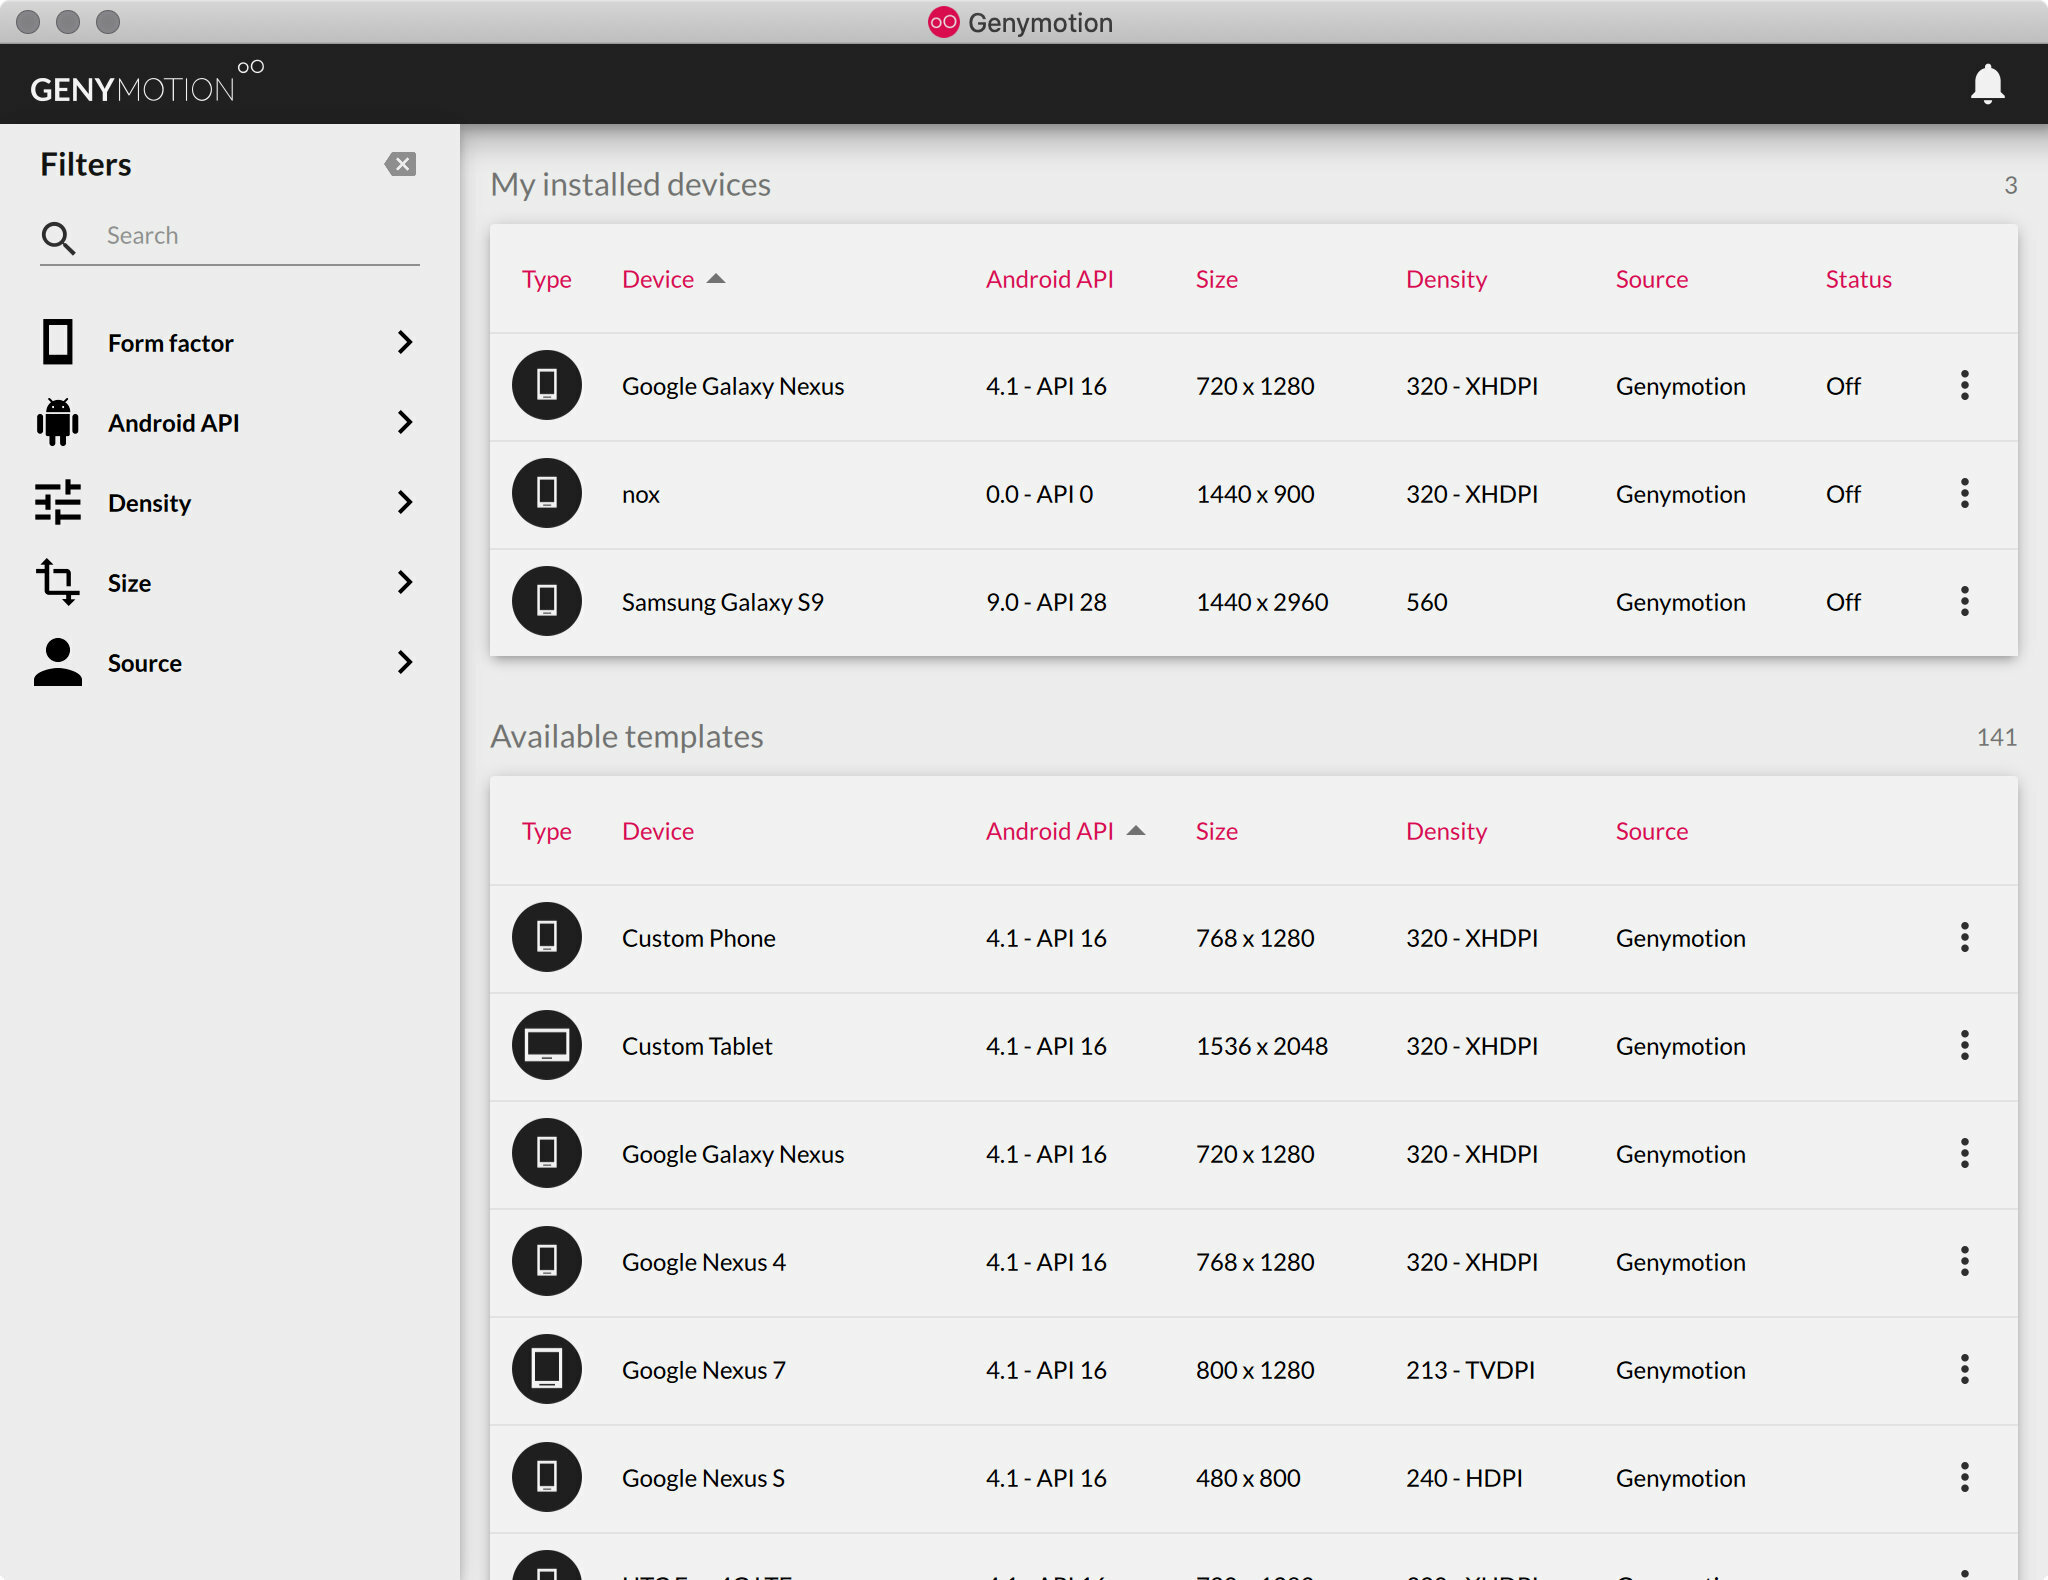
Task: Clear filters with the backspace icon
Action: tap(400, 164)
